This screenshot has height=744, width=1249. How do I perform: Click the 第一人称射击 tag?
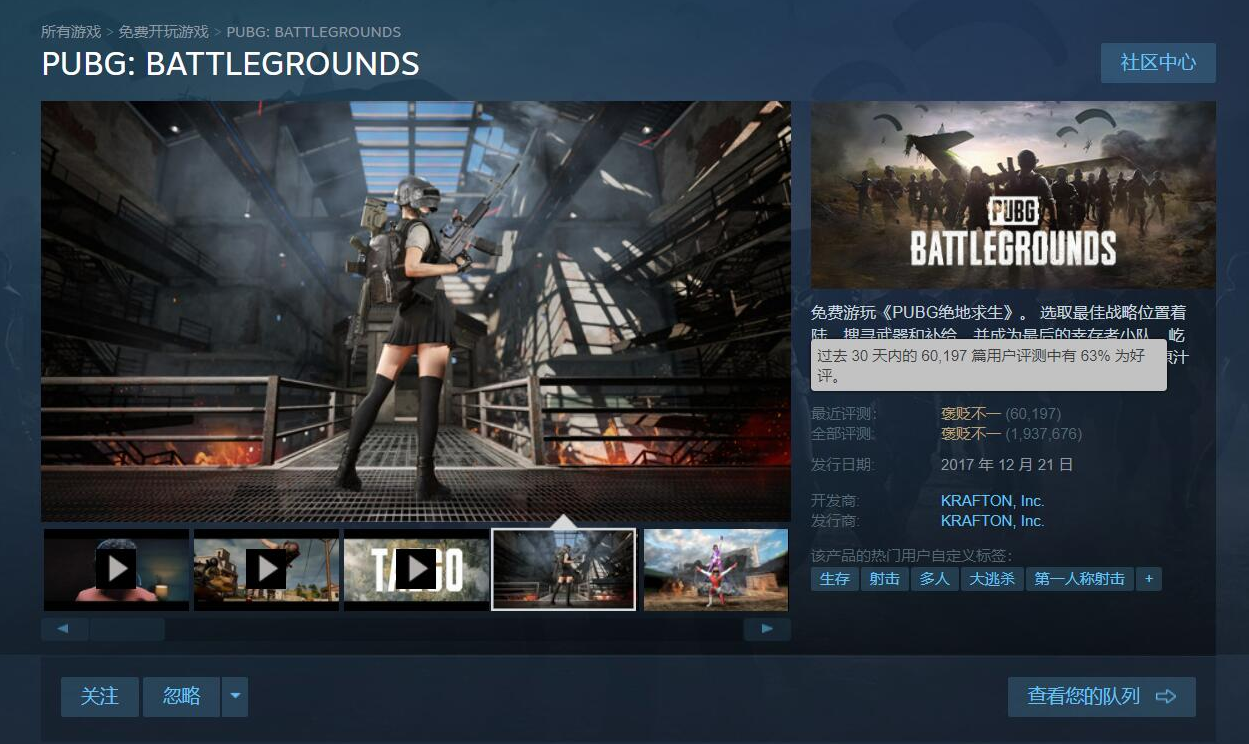click(x=1079, y=579)
